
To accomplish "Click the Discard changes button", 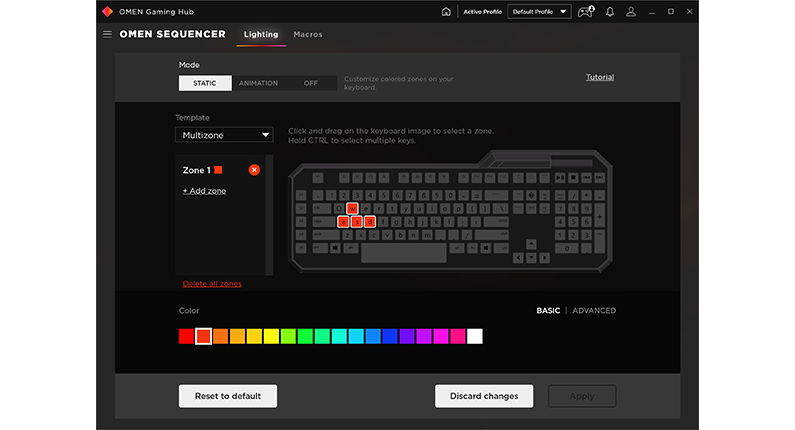I will pos(484,396).
